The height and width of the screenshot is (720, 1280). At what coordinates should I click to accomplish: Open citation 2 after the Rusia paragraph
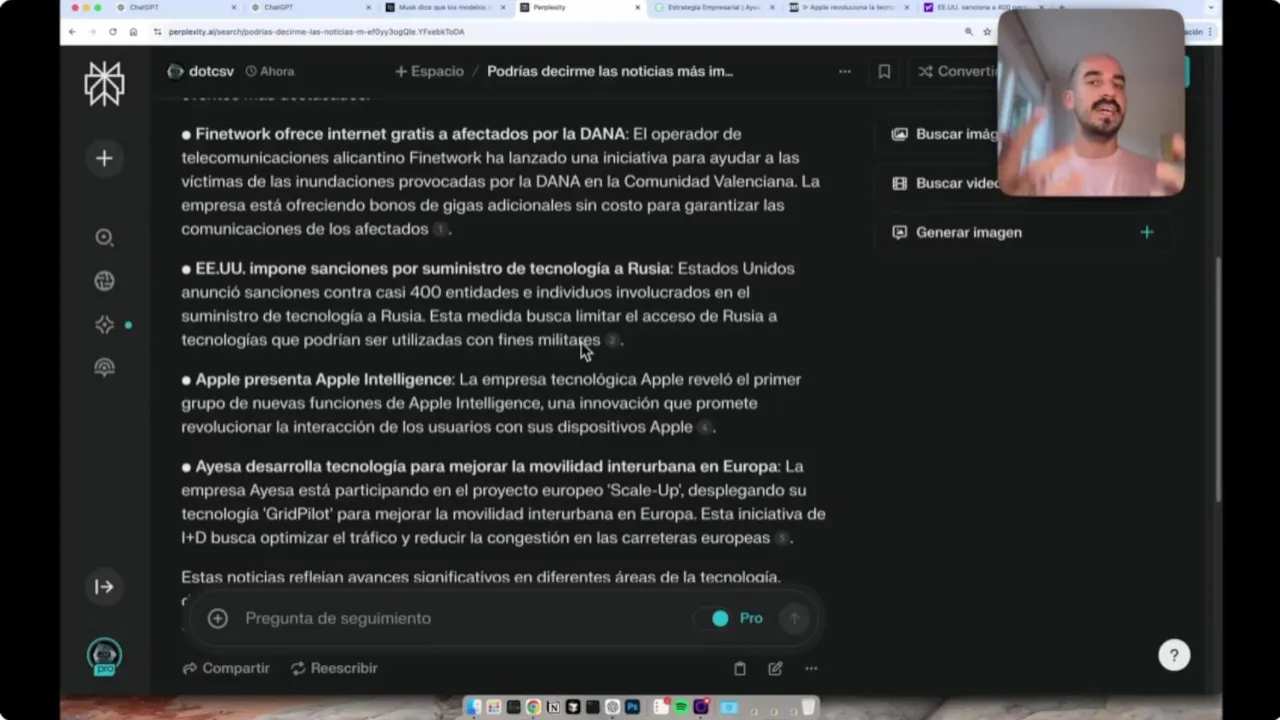point(612,340)
